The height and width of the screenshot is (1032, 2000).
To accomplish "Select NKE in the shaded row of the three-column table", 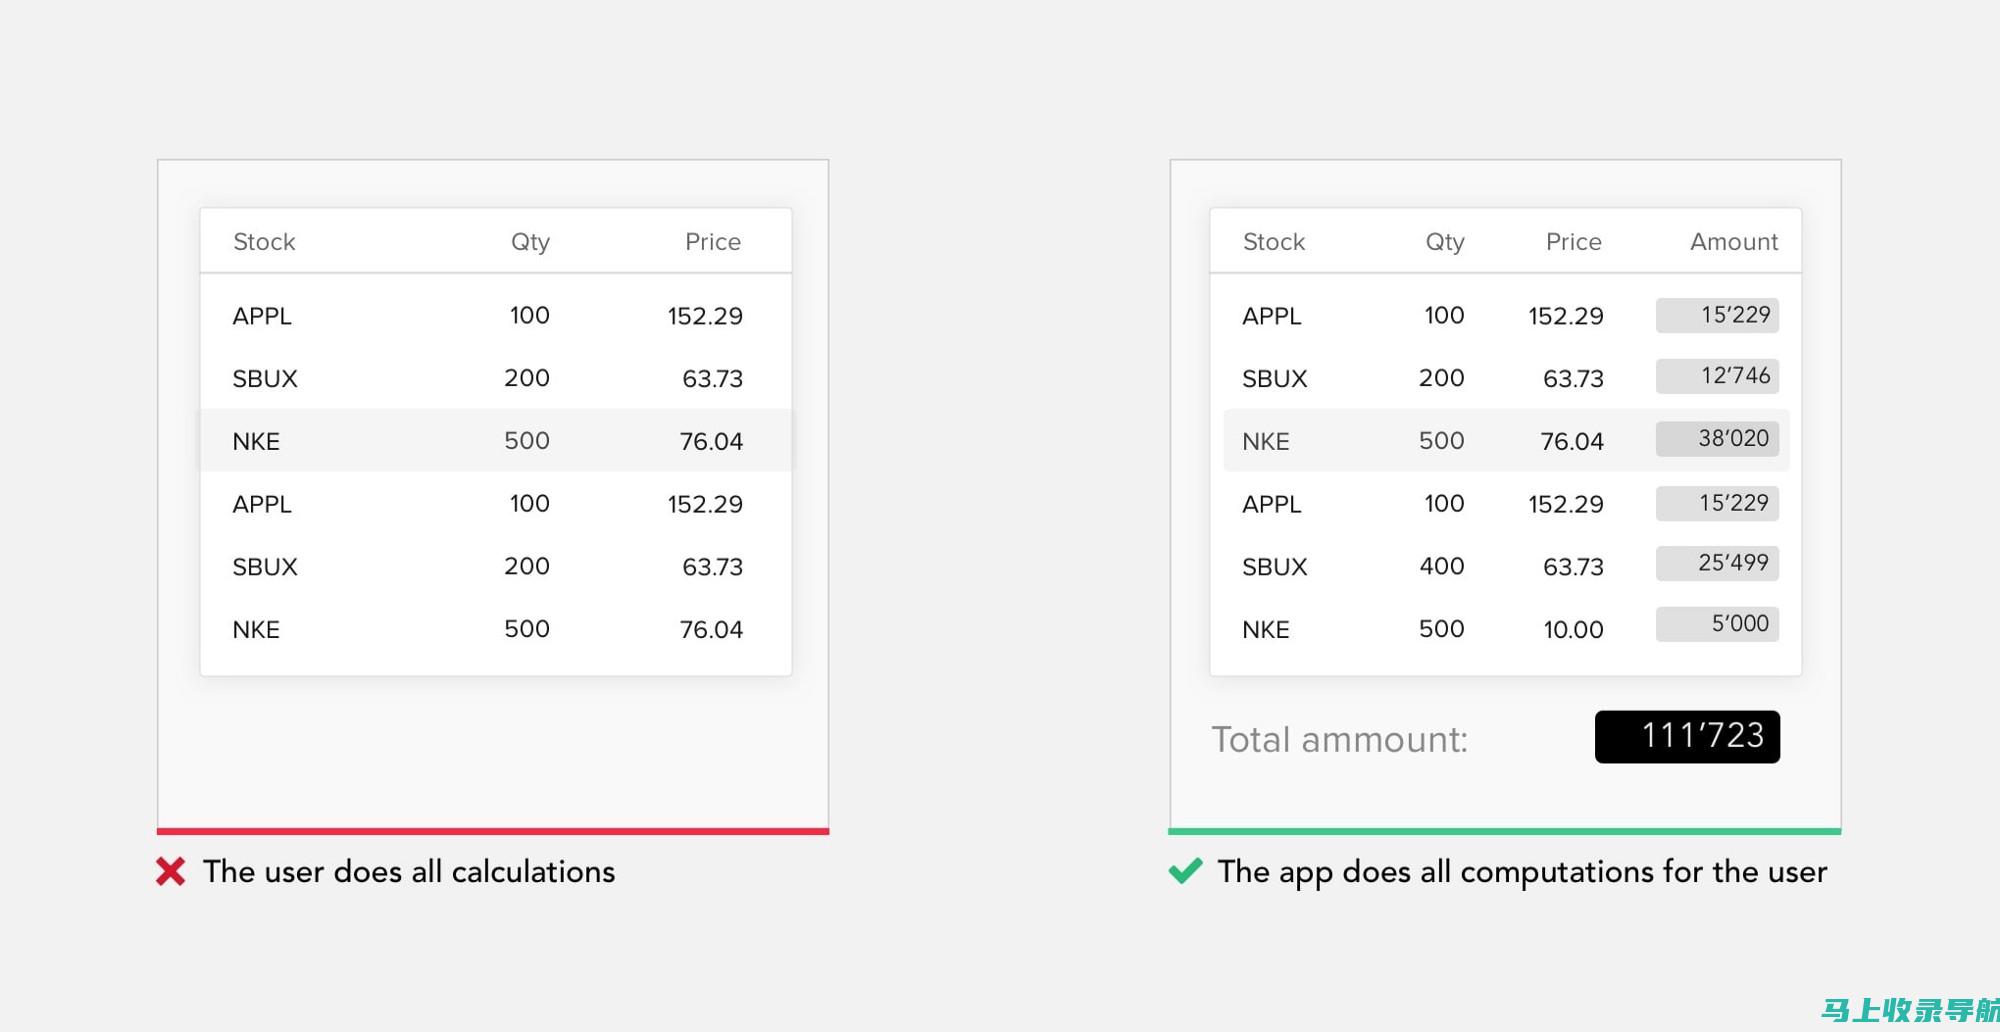I will point(256,441).
